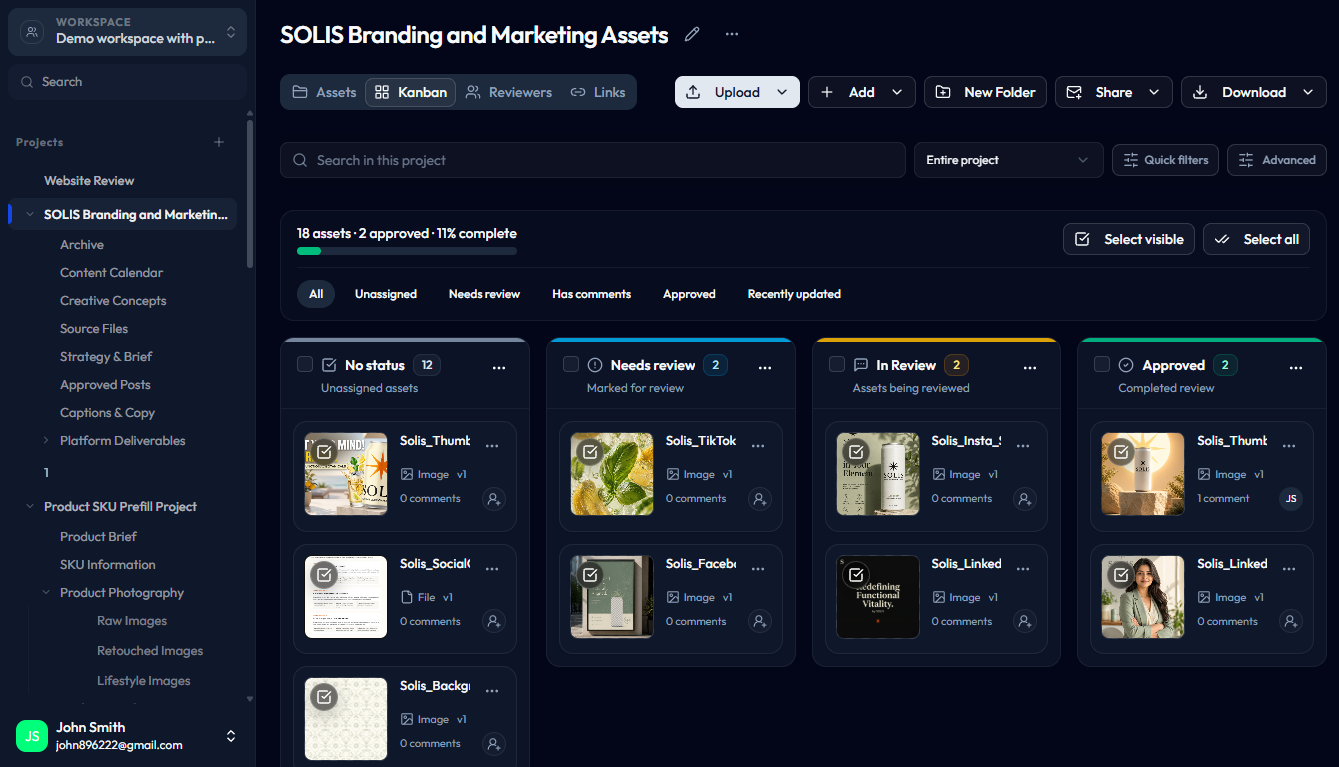Screen dimensions: 1339x767
Task: Switch to the Kanban tab
Action: [411, 92]
